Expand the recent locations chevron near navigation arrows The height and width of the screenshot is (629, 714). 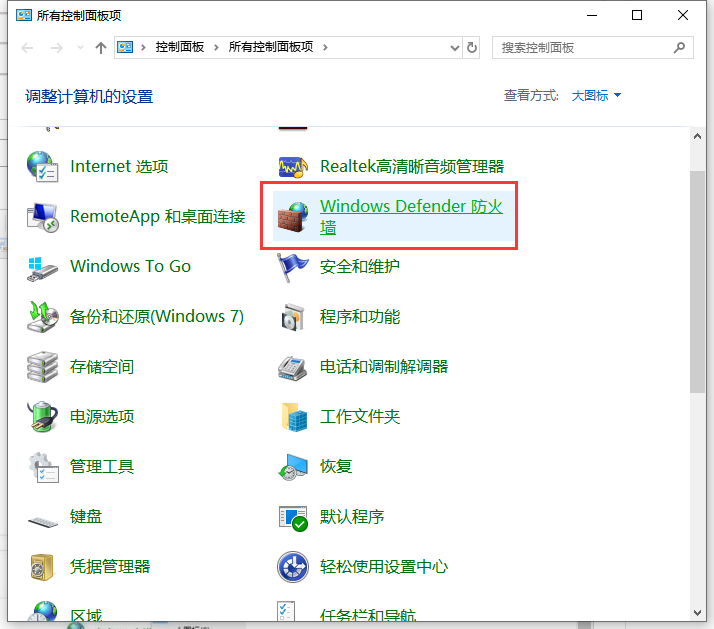(80, 48)
